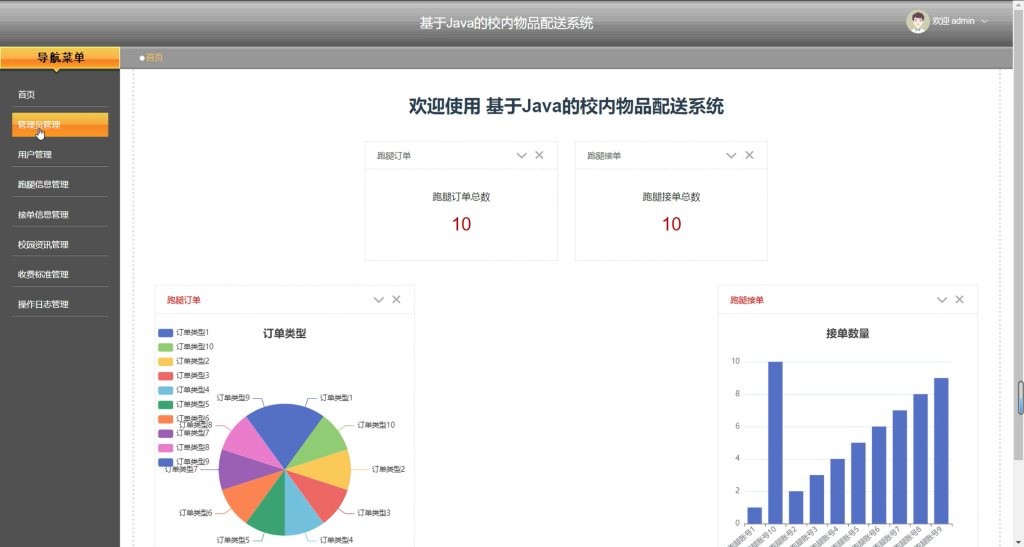Toggle 订单类型4 legend entry
The width and height of the screenshot is (1024, 547).
point(184,390)
